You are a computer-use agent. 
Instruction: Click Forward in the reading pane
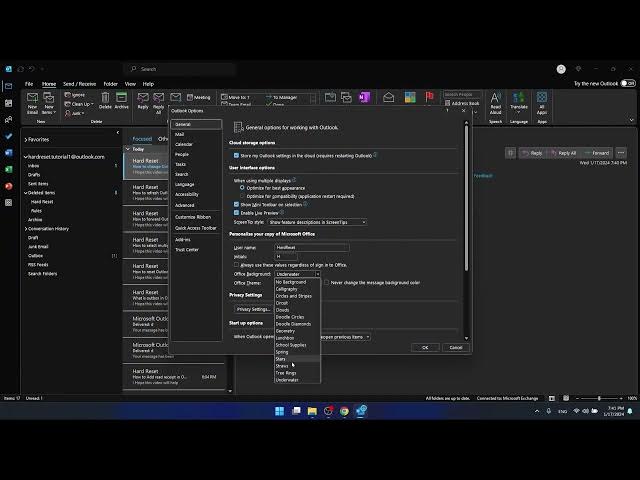pos(597,153)
